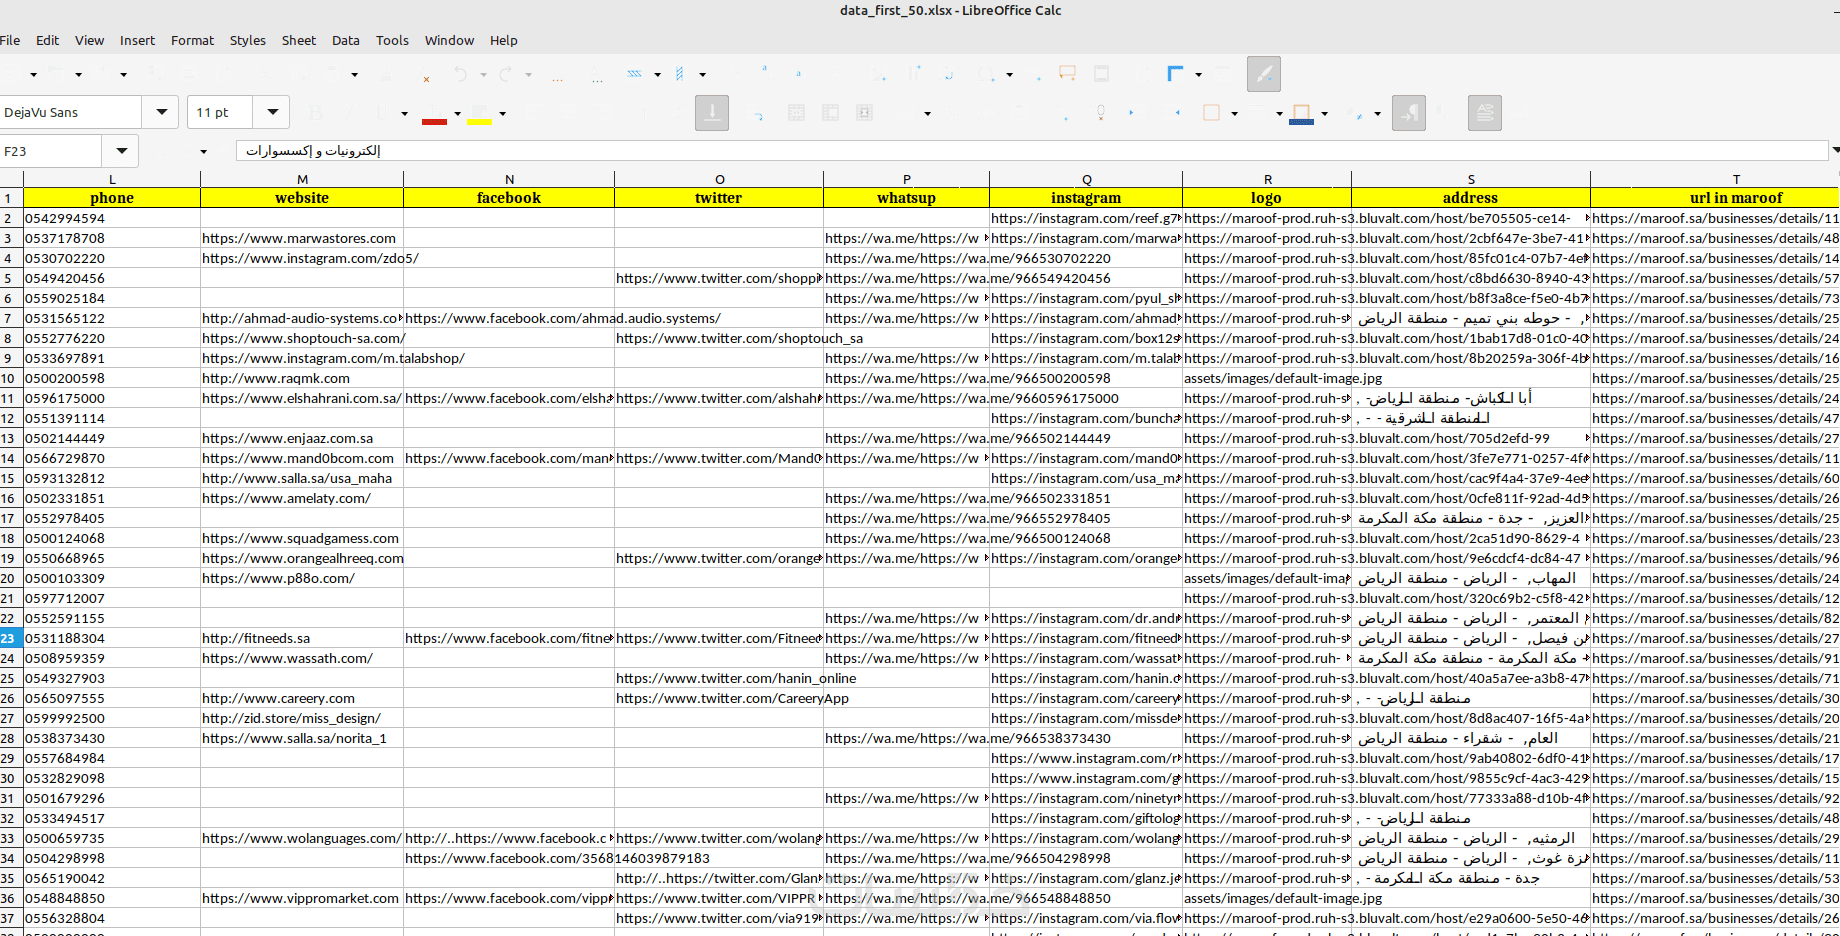This screenshot has width=1840, height=936.
Task: Open the Sheet menu
Action: tap(298, 41)
